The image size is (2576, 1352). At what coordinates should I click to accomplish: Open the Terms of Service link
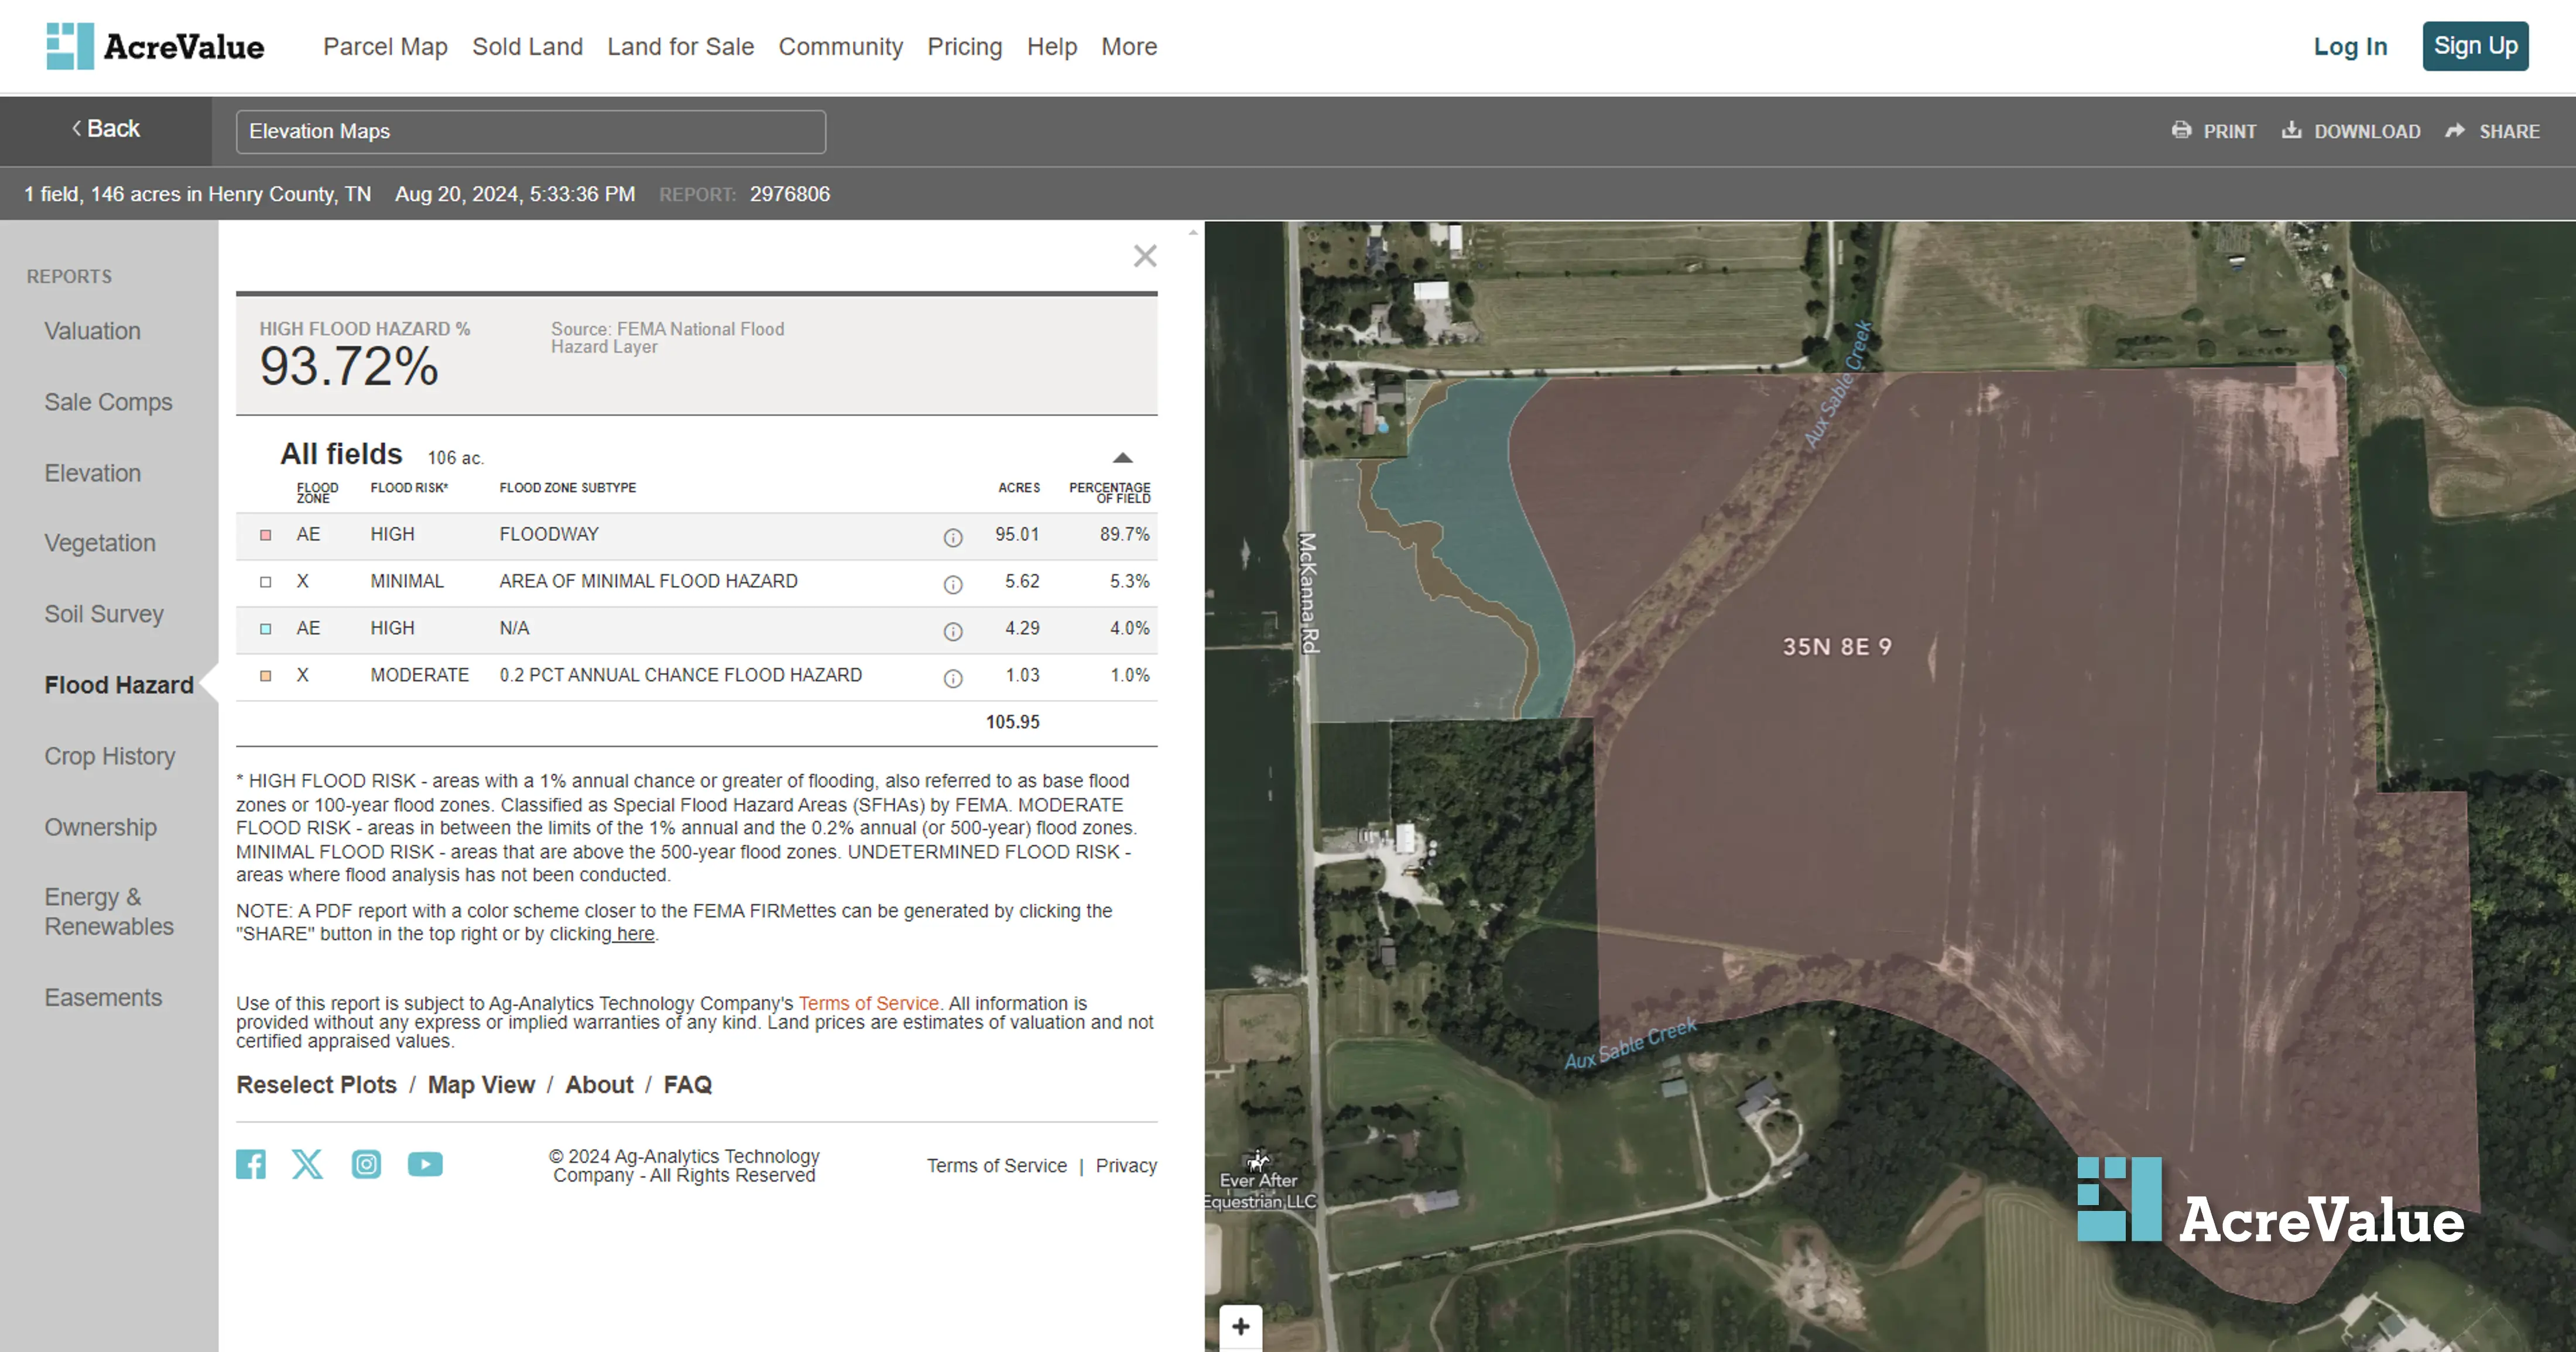pos(868,1003)
